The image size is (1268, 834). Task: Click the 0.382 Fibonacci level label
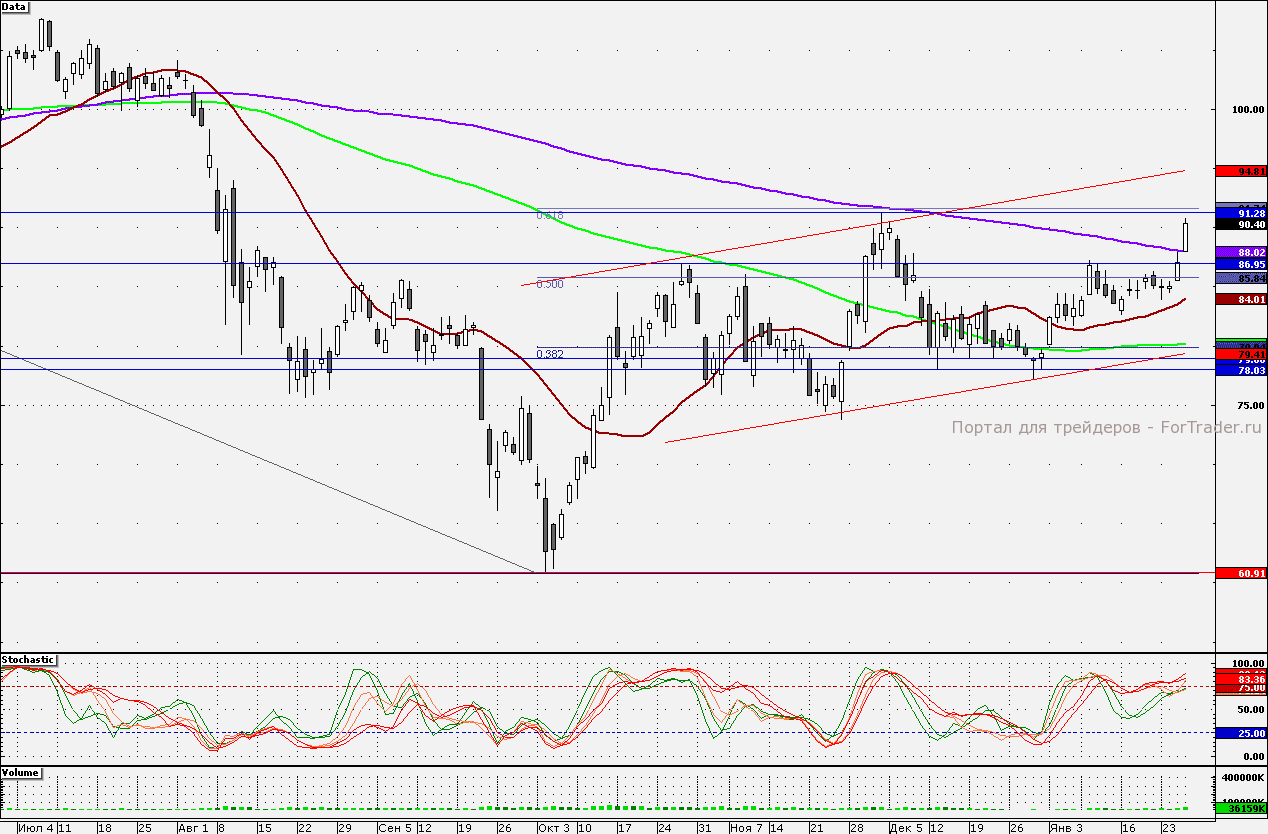coord(550,354)
